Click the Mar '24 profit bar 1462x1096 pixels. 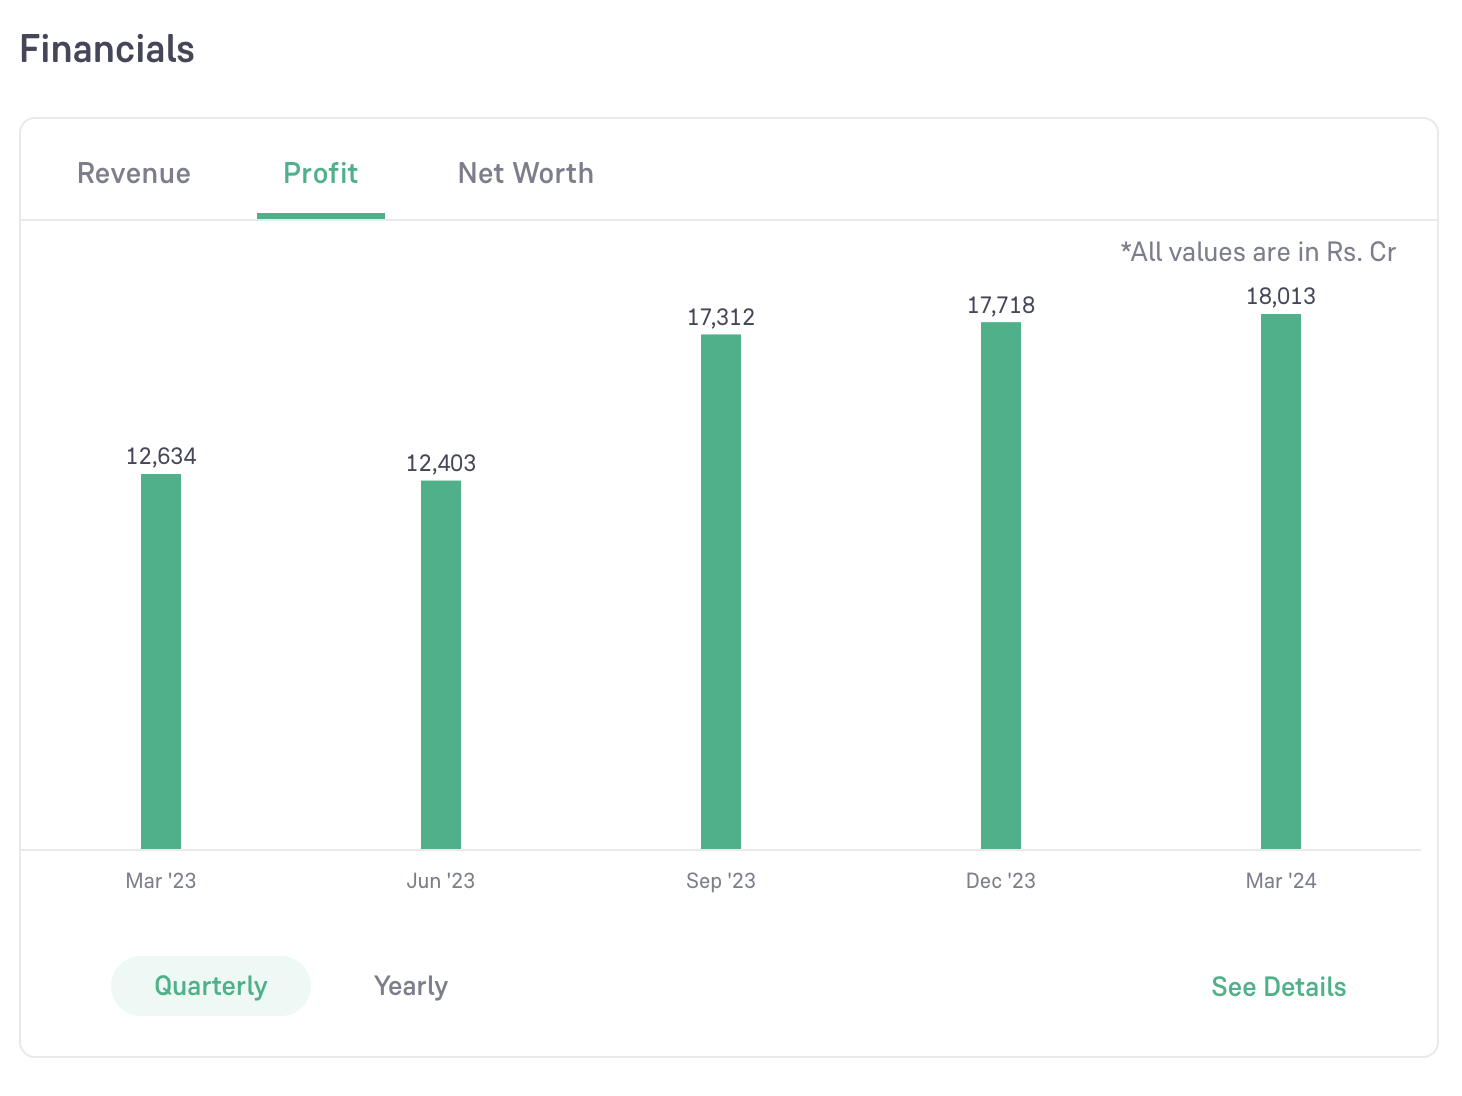pyautogui.click(x=1281, y=582)
